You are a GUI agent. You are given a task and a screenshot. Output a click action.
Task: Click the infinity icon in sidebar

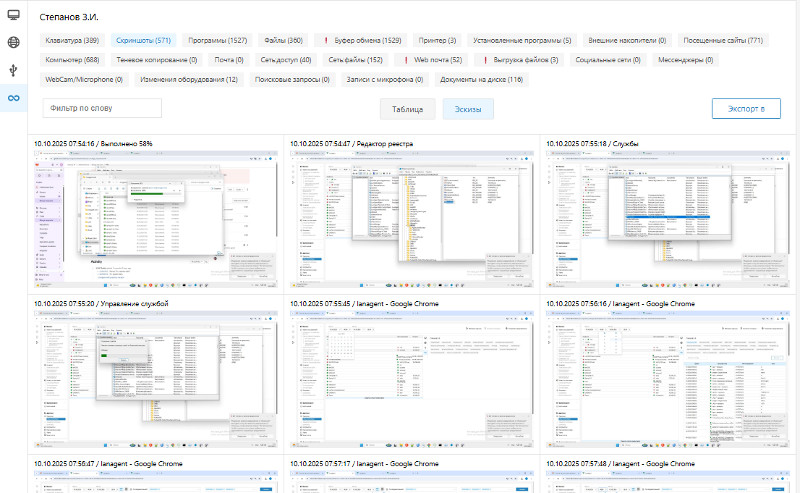click(x=13, y=97)
